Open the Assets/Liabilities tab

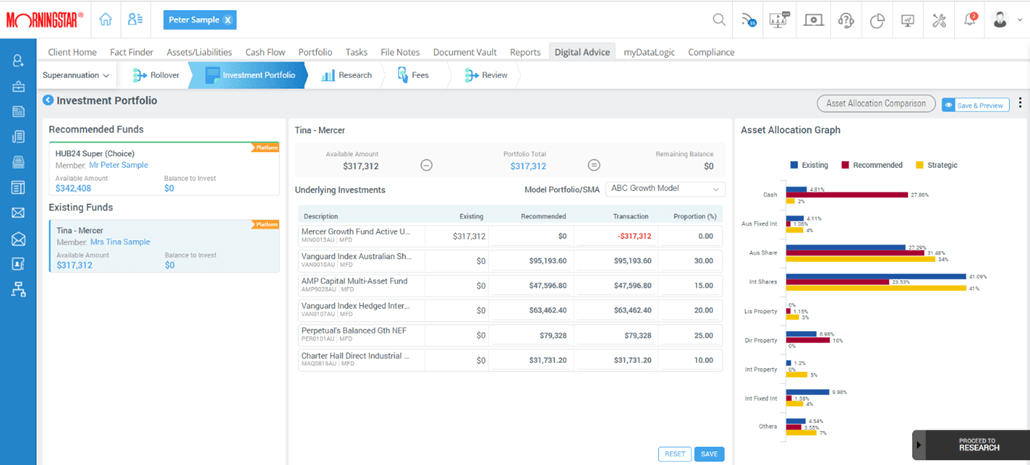tap(199, 52)
